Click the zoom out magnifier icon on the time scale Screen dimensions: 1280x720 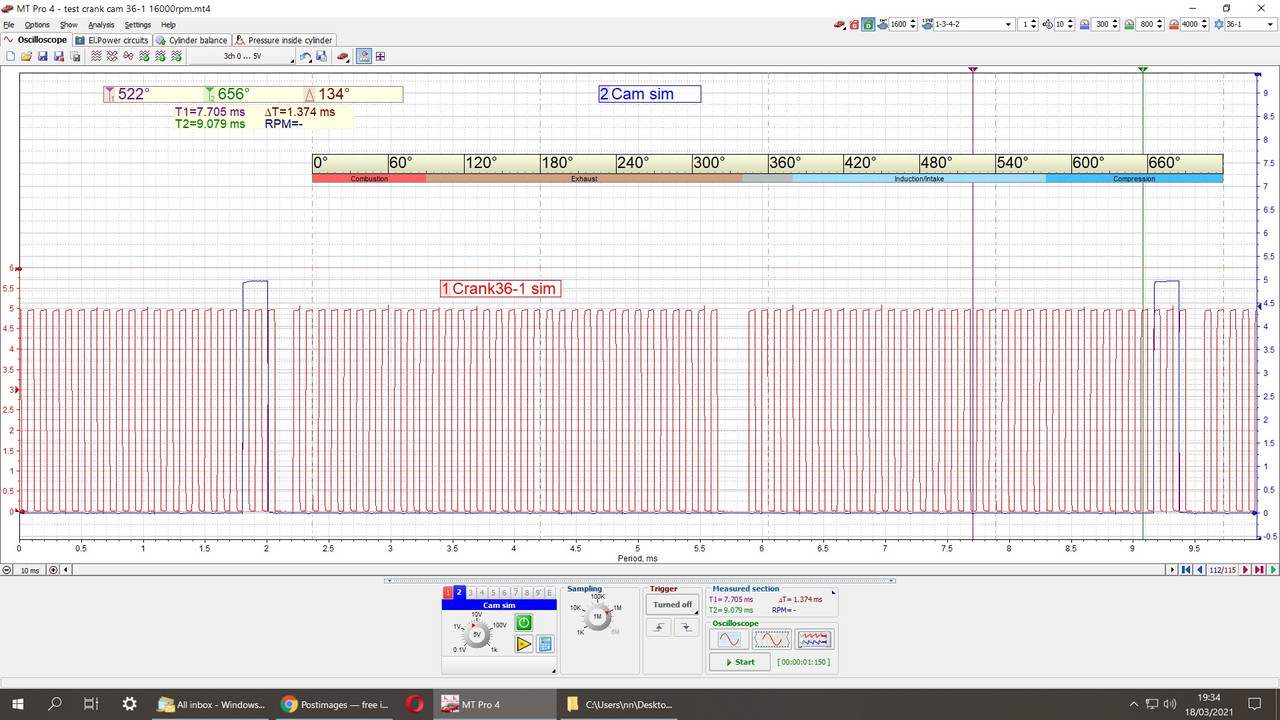pyautogui.click(x=7, y=569)
